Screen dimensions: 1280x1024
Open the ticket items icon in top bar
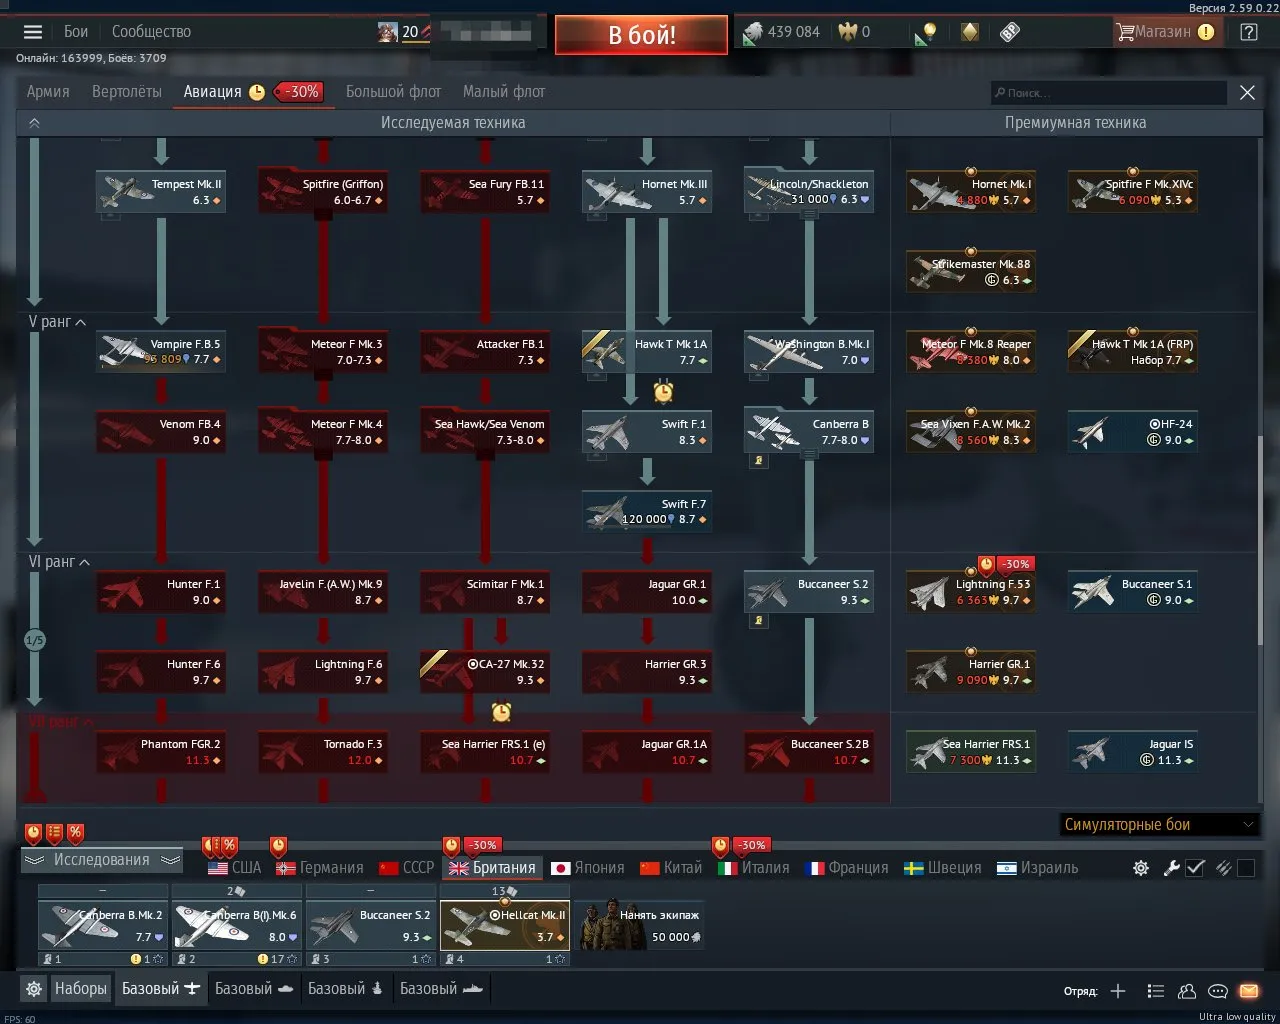1009,32
